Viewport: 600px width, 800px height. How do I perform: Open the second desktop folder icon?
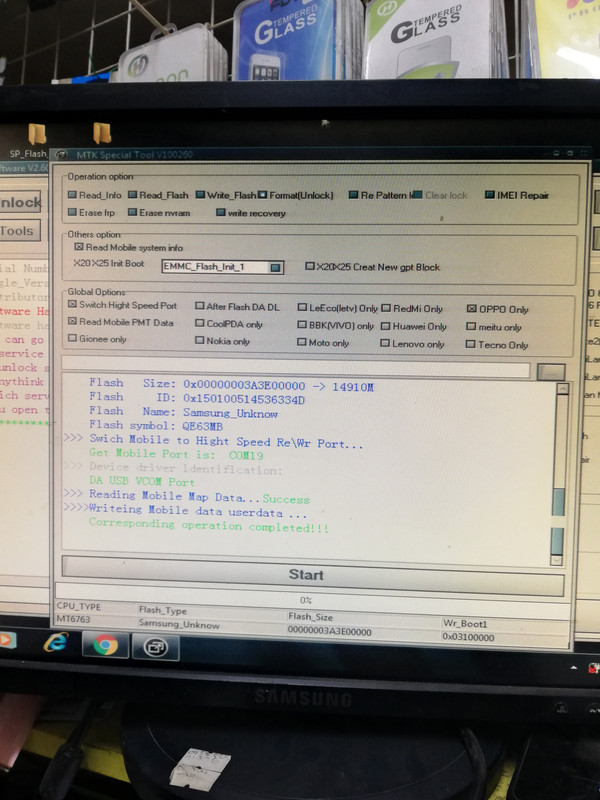102,133
